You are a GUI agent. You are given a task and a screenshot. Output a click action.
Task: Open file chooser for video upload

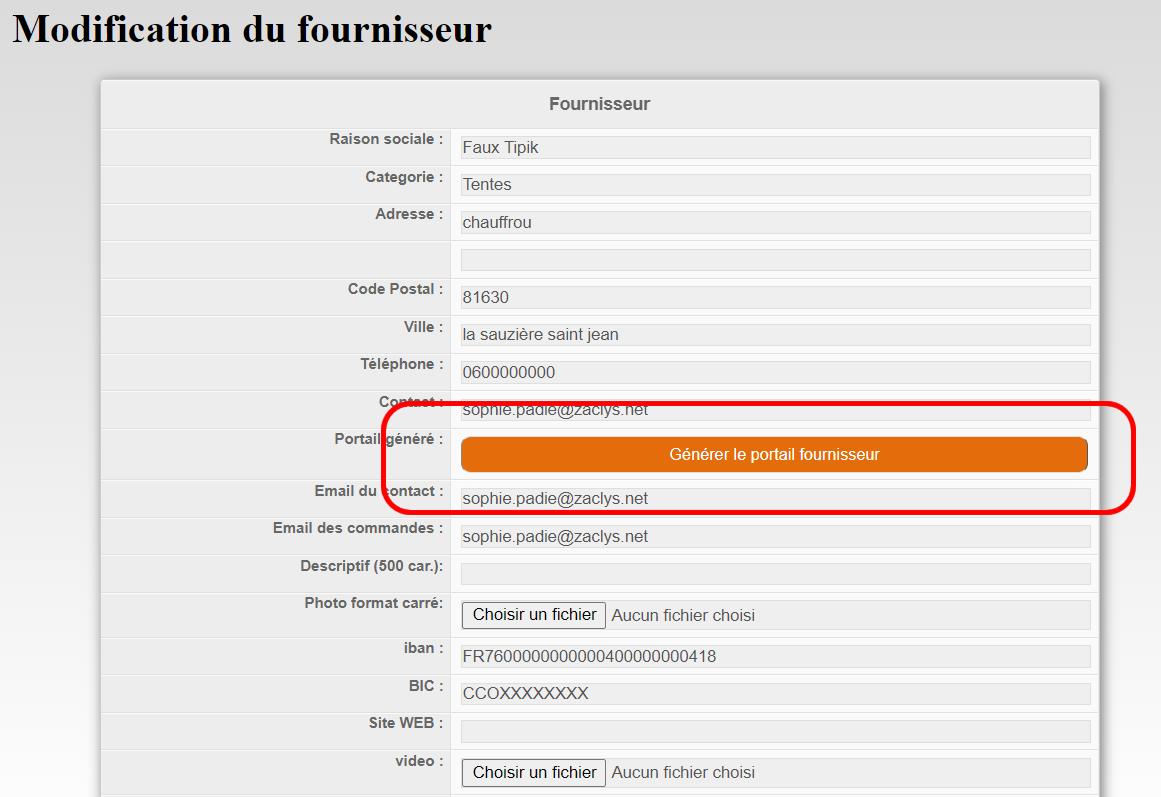(534, 772)
